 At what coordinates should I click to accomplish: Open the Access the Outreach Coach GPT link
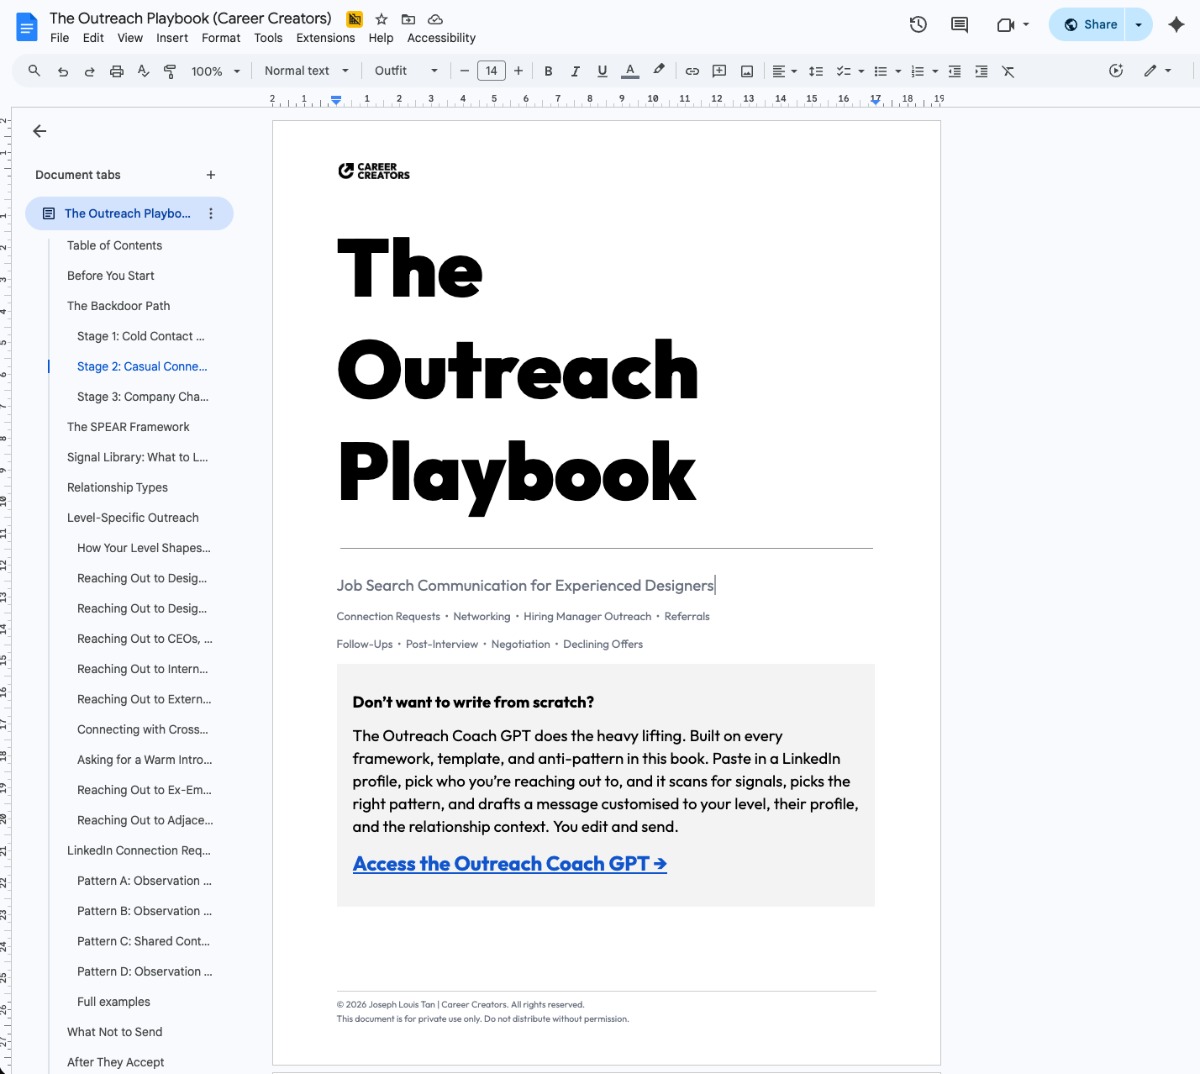[x=509, y=864]
